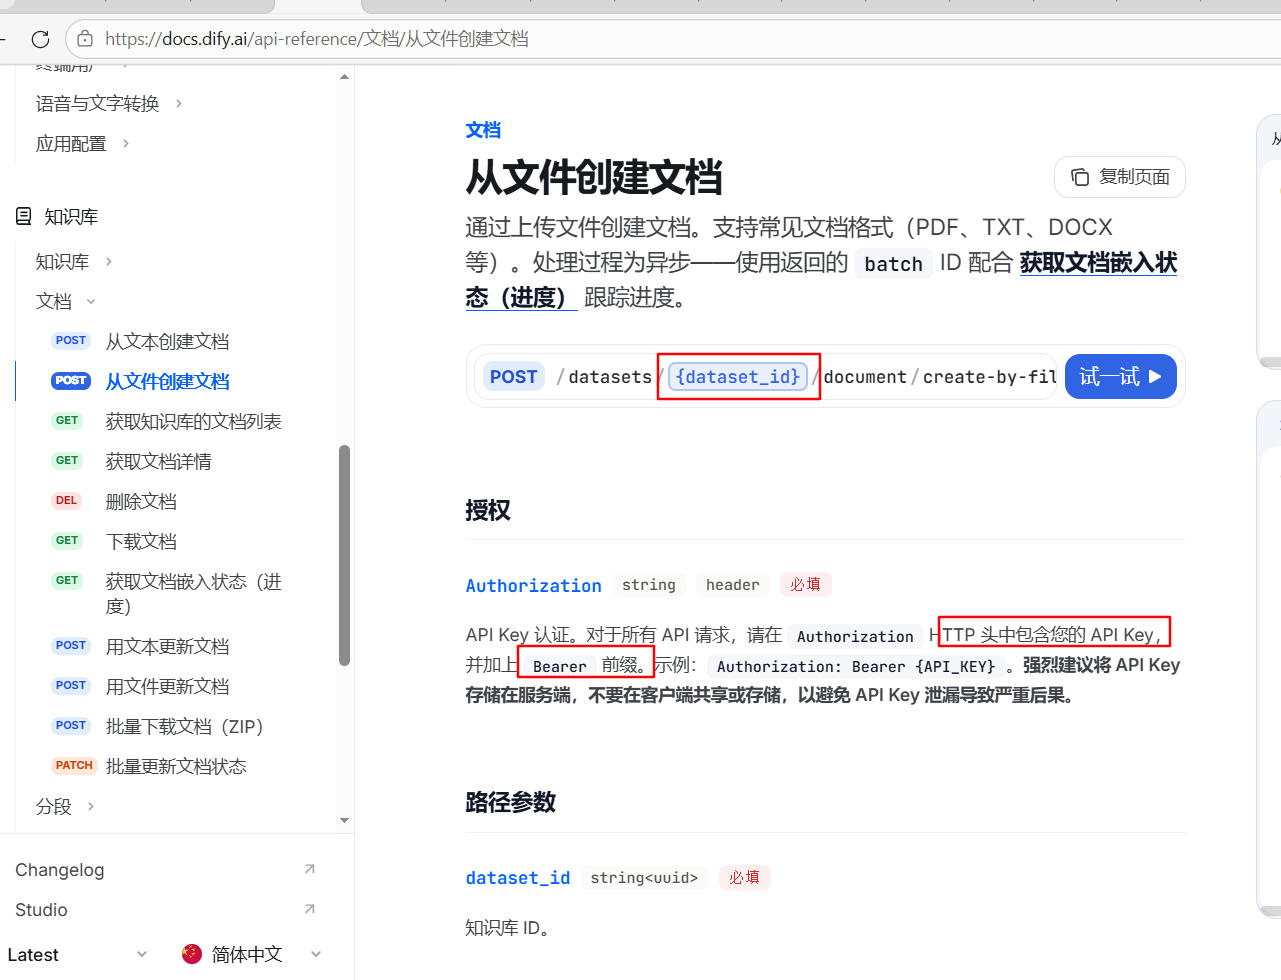This screenshot has height=980, width=1281.
Task: Click the copy icon in 复制页面 button
Action: click(x=1080, y=177)
